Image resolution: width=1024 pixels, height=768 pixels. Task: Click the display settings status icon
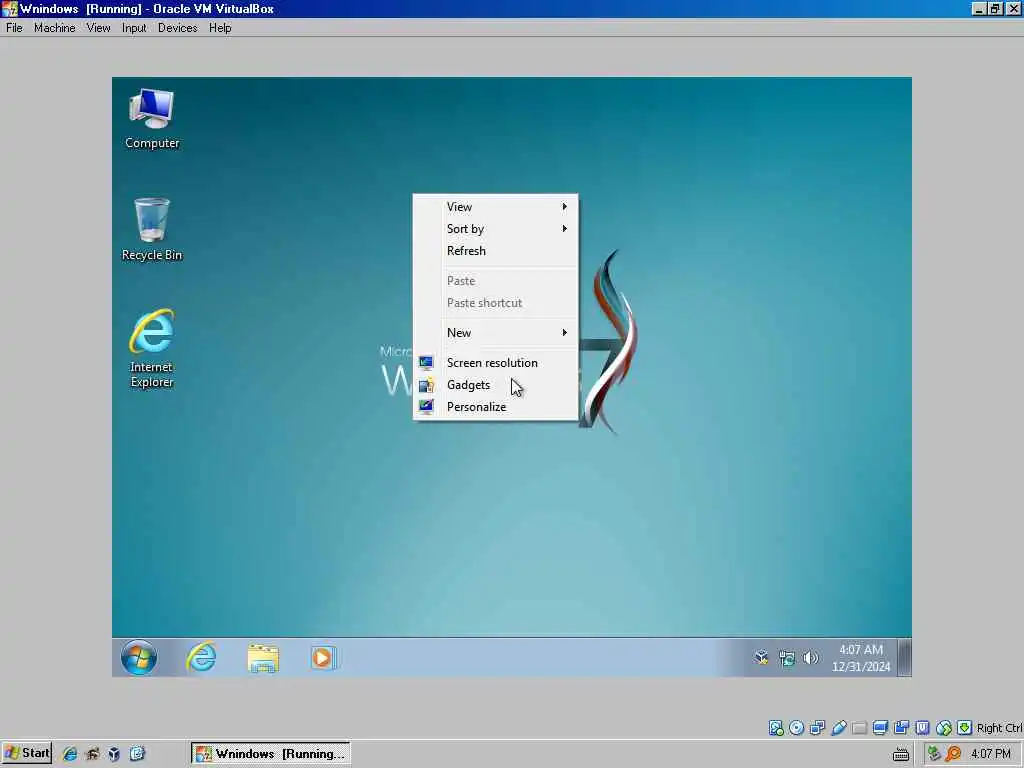point(880,728)
